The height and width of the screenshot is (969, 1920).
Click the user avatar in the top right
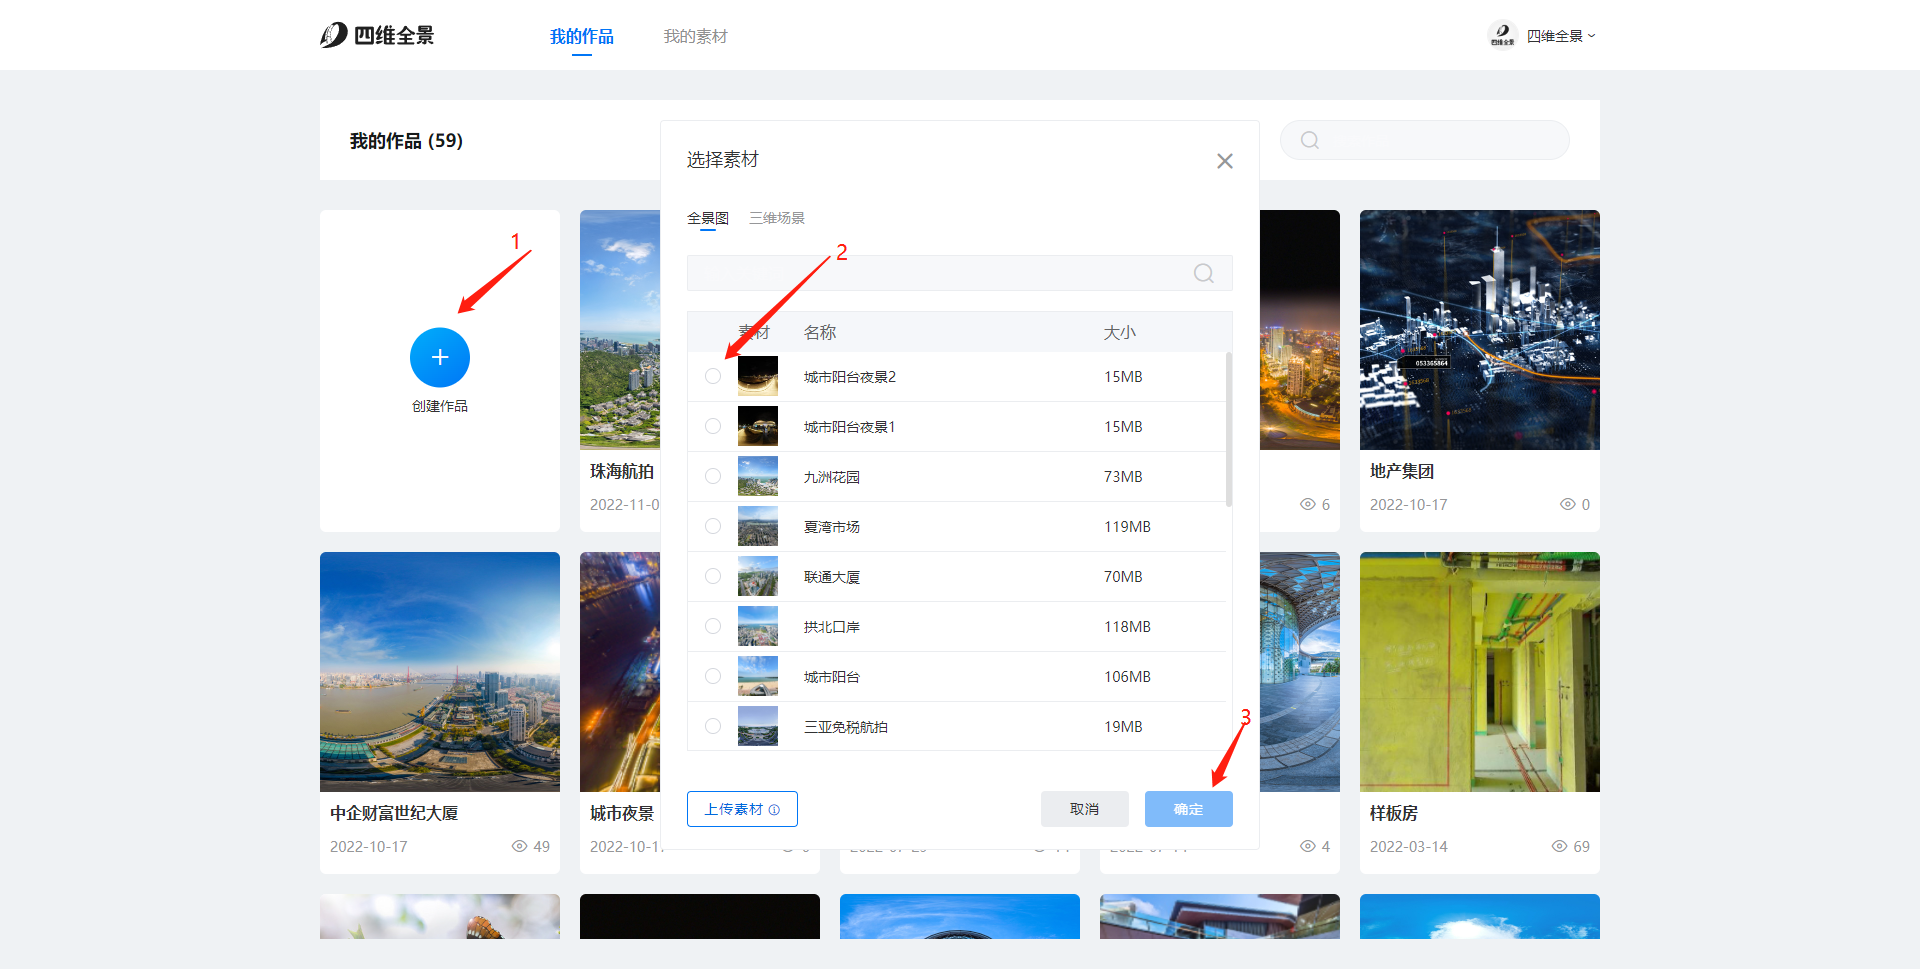coord(1501,35)
